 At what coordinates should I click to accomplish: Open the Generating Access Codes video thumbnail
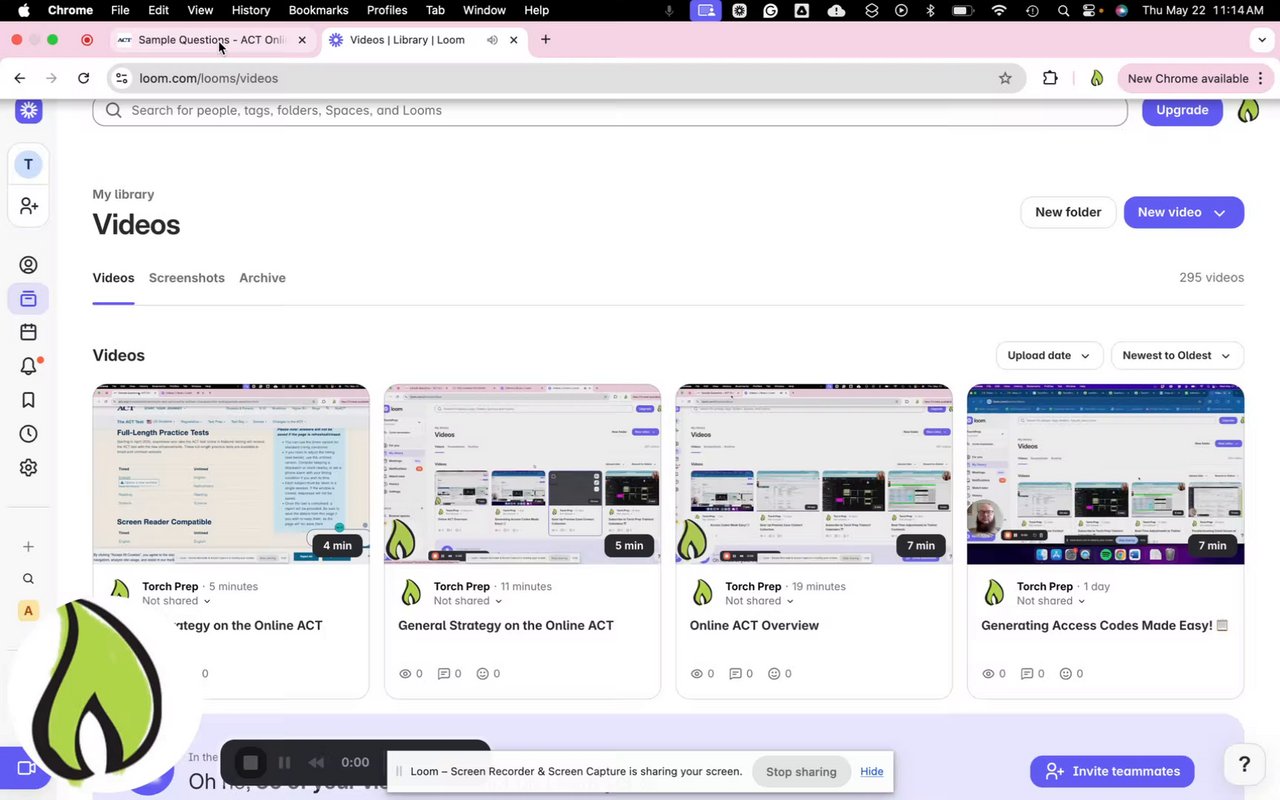click(x=1105, y=474)
